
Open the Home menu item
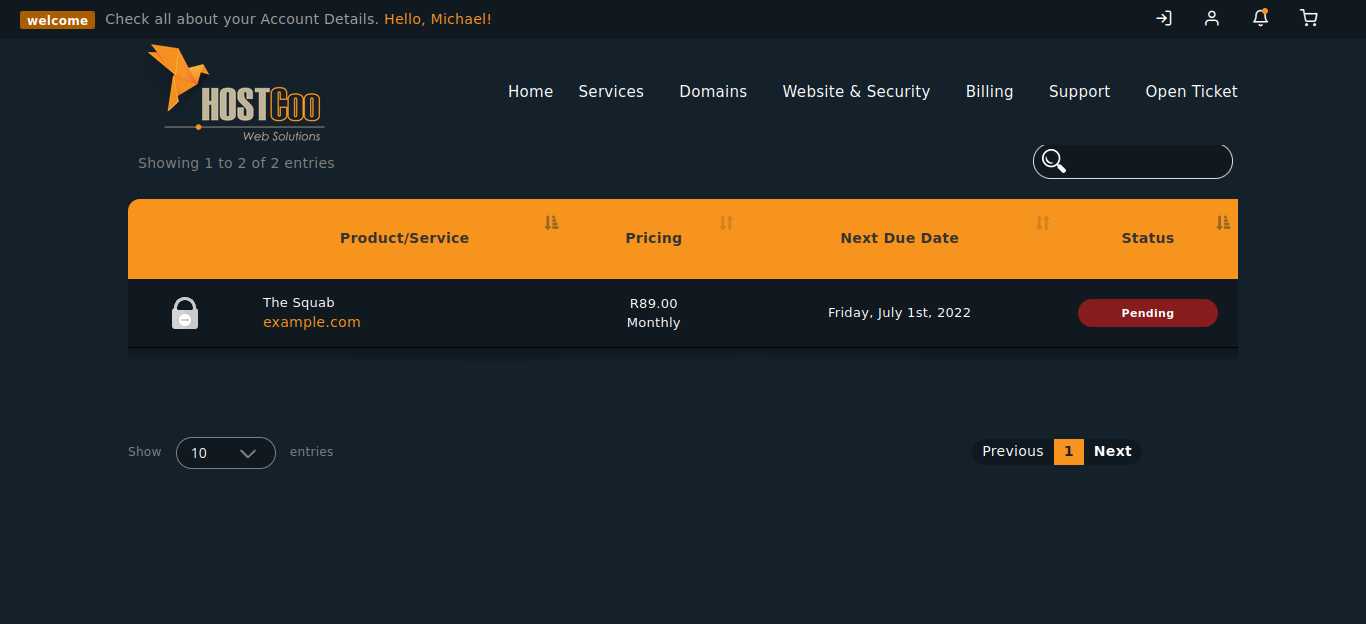530,91
